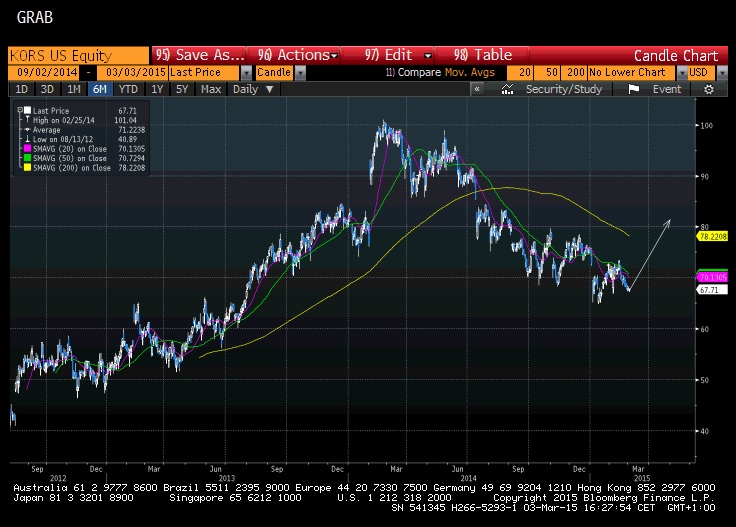Screen dimensions: 736x527
Task: Click the white Last Price legend swatch
Action: pyautogui.click(x=27, y=110)
